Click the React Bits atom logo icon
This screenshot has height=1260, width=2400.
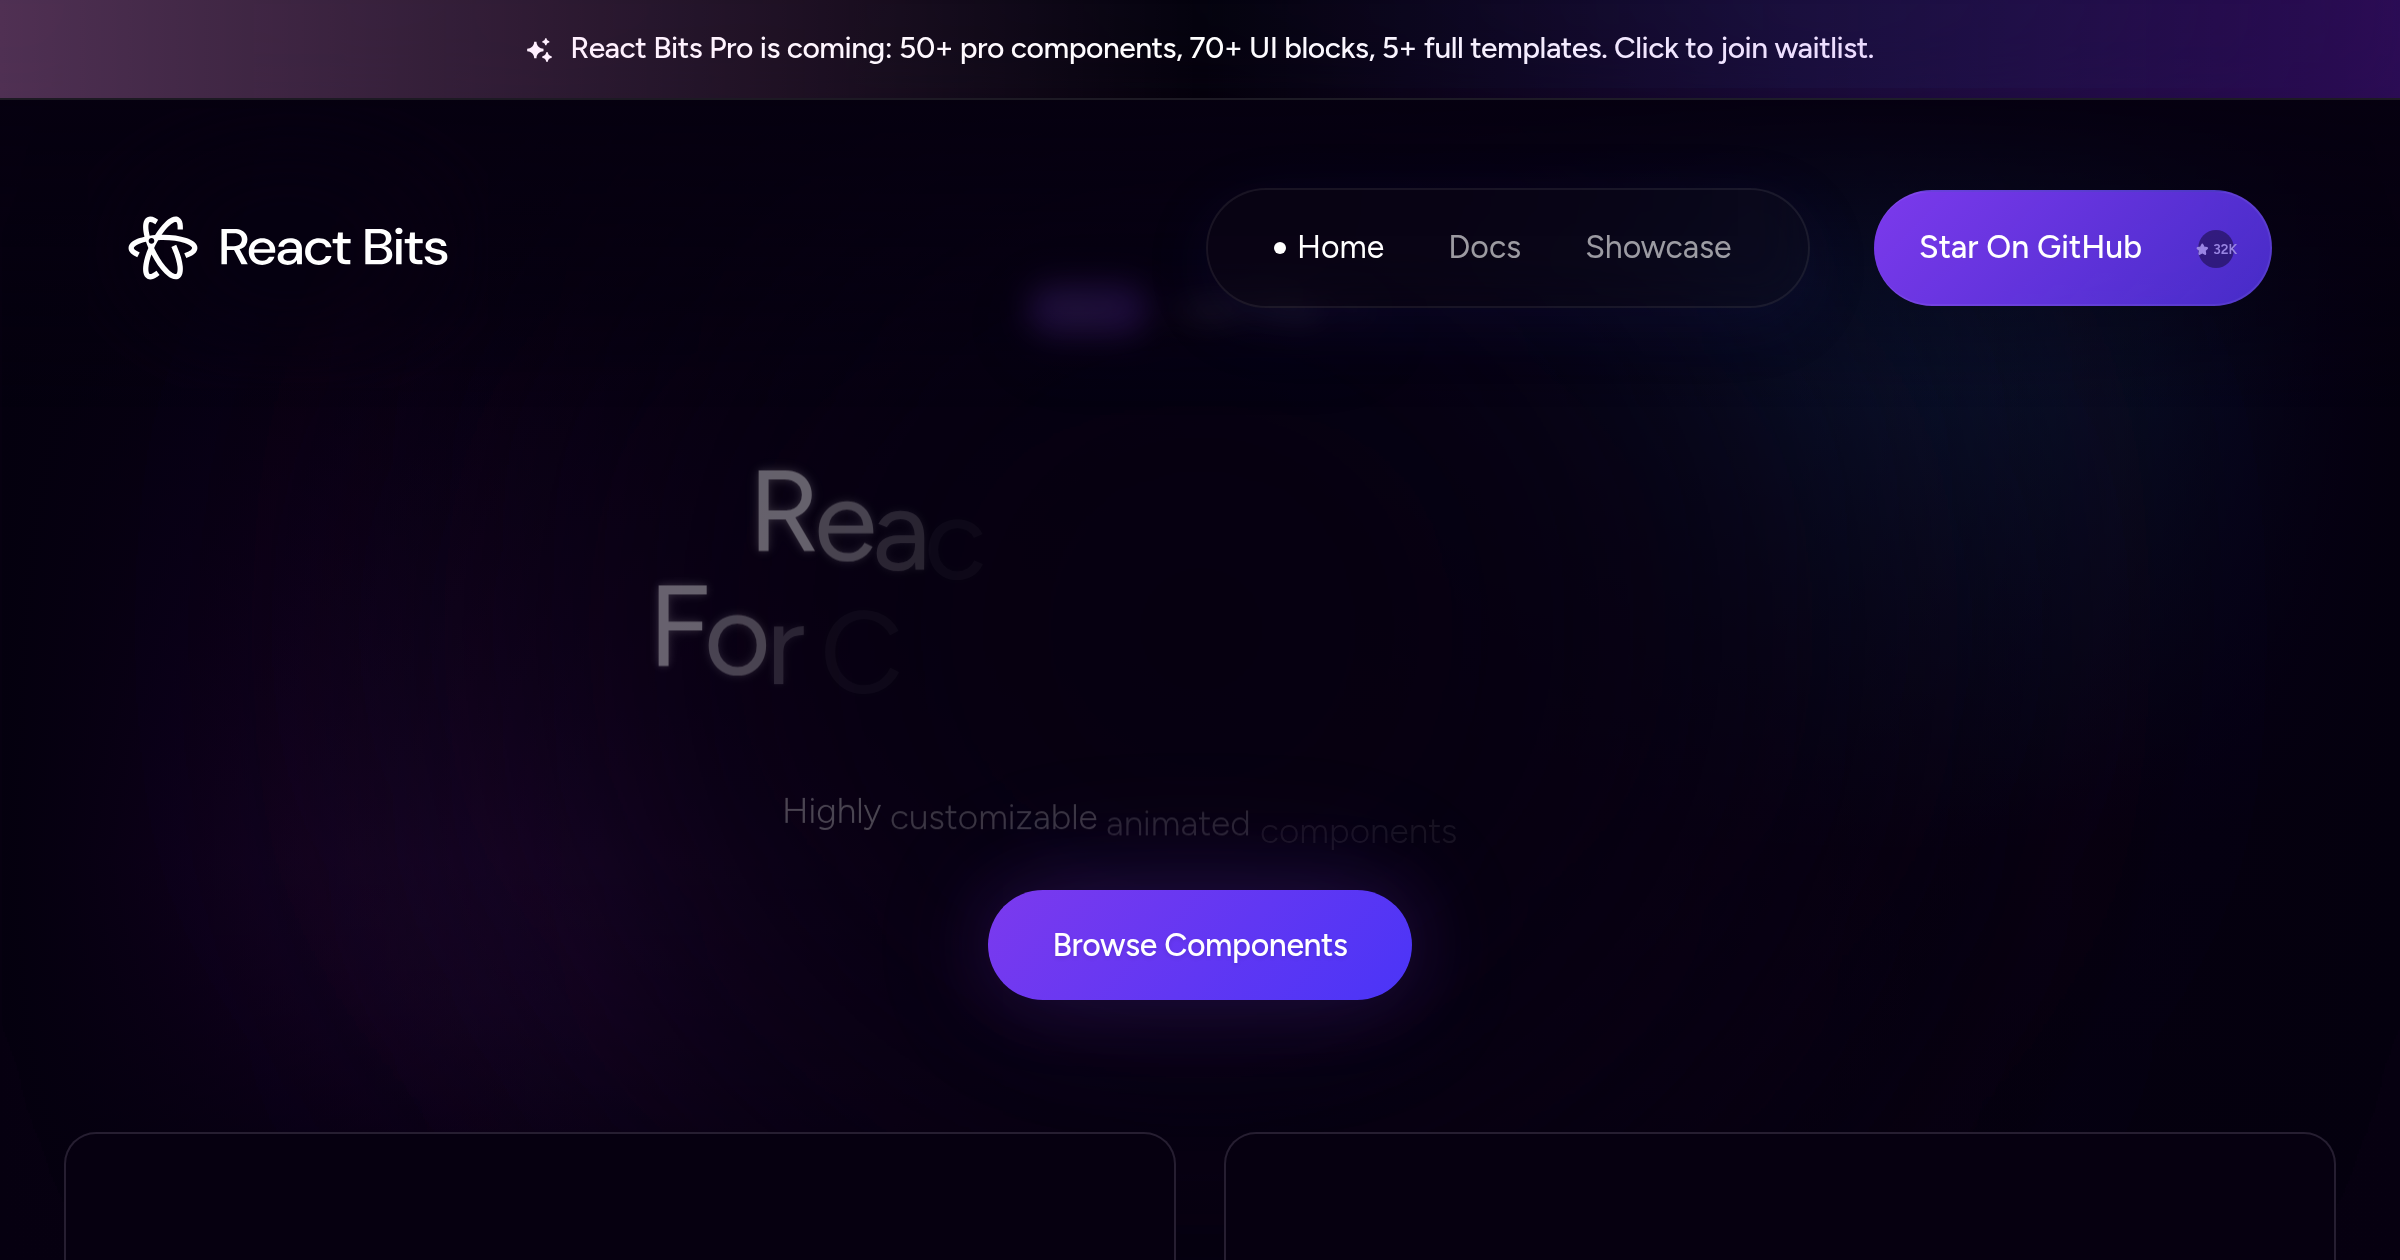click(163, 248)
